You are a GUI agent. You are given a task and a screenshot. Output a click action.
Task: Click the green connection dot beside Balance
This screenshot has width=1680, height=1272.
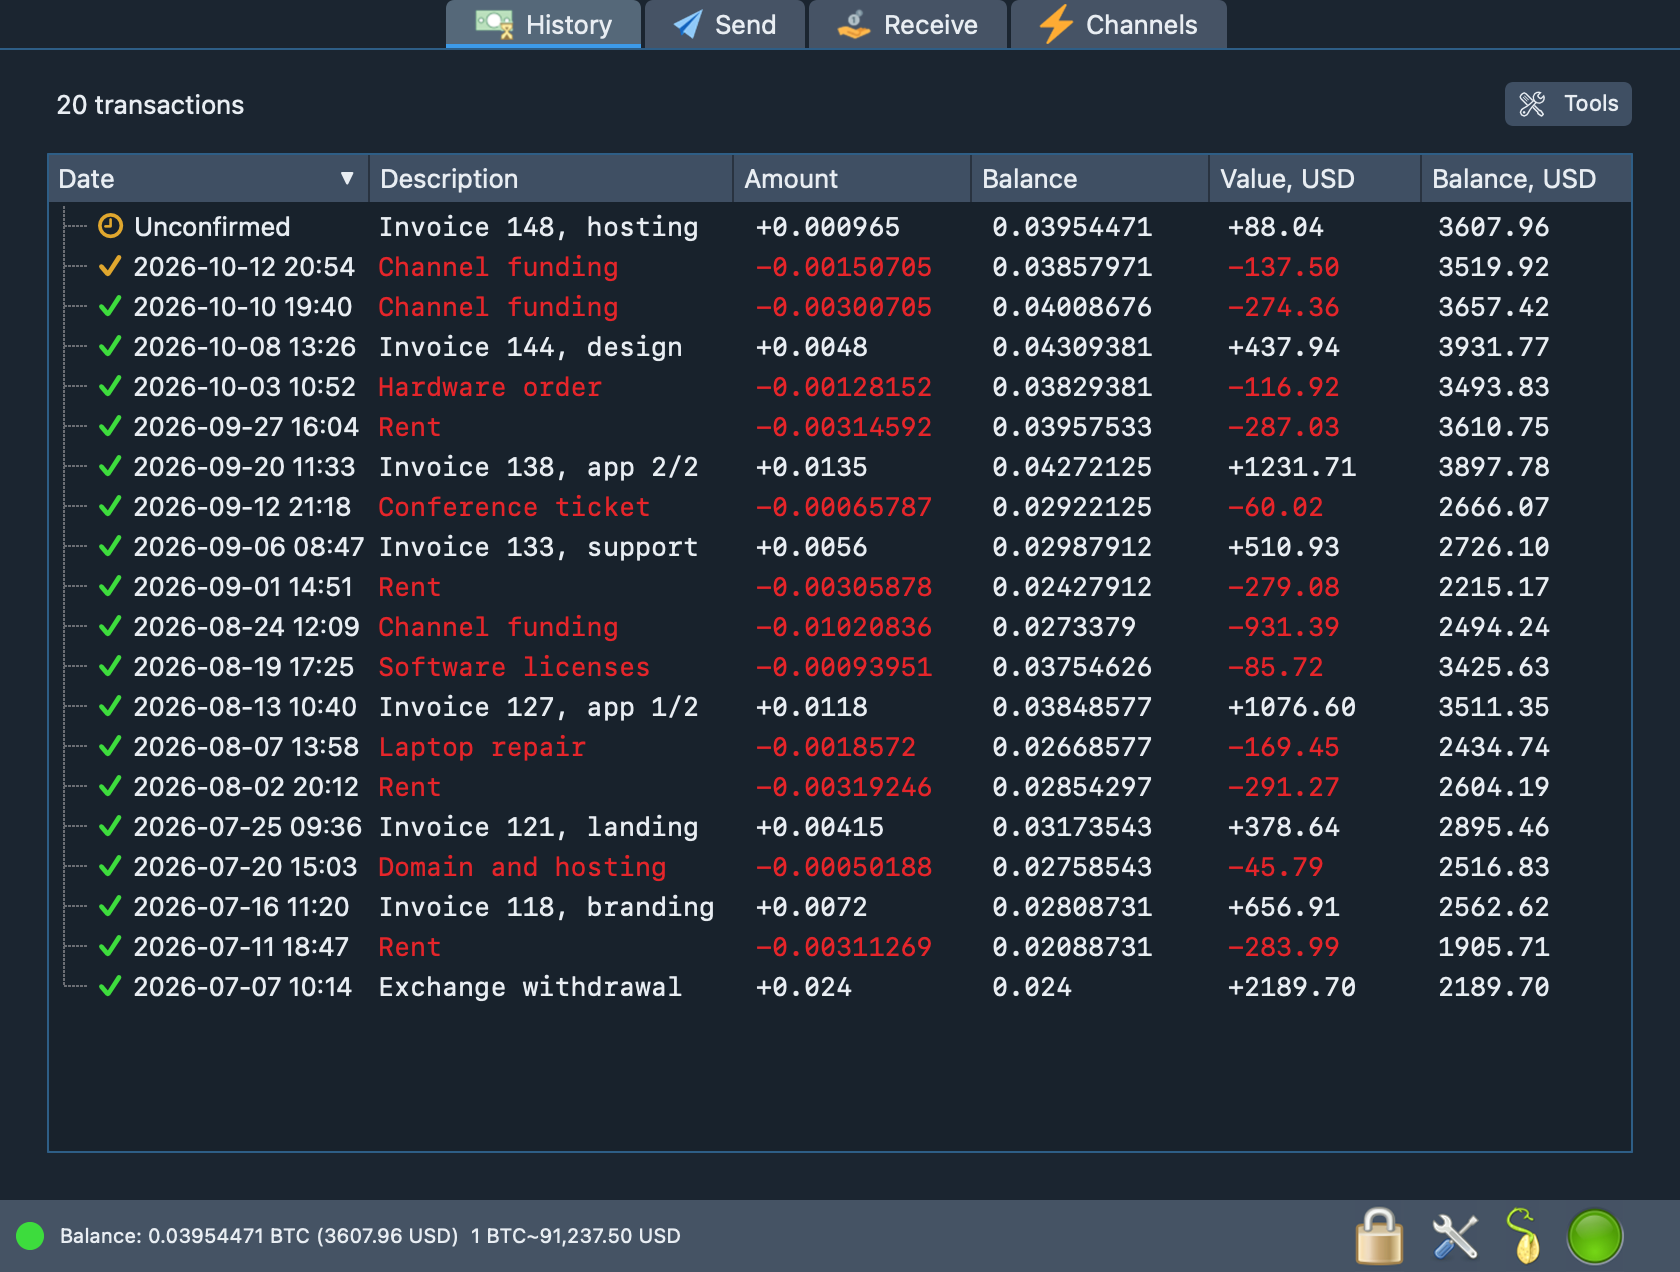point(30,1236)
